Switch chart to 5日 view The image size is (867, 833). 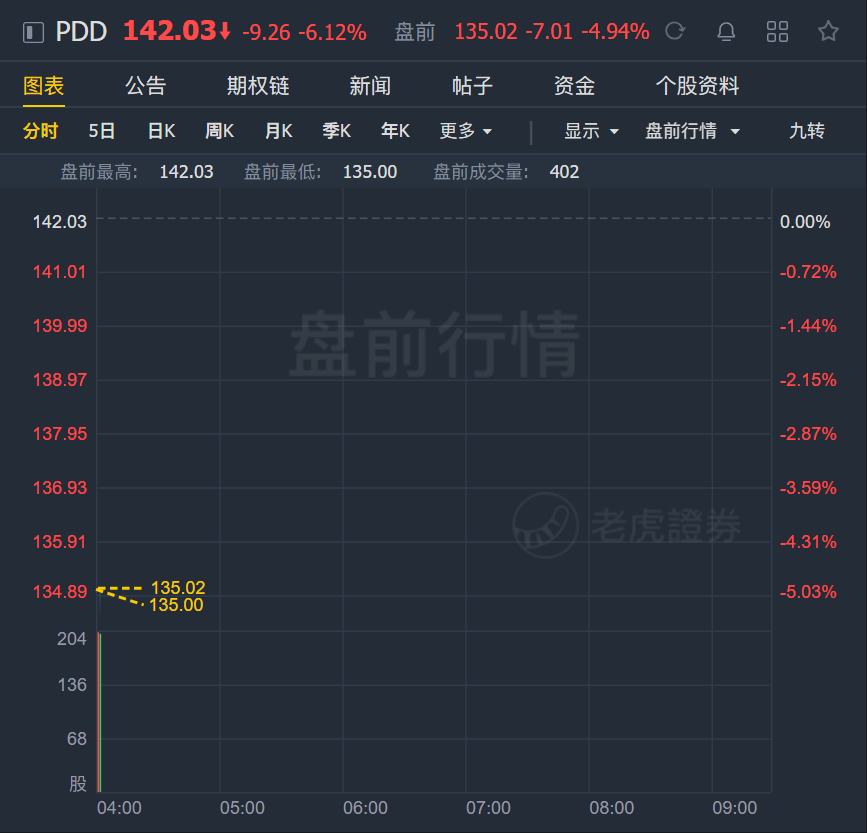tap(102, 131)
